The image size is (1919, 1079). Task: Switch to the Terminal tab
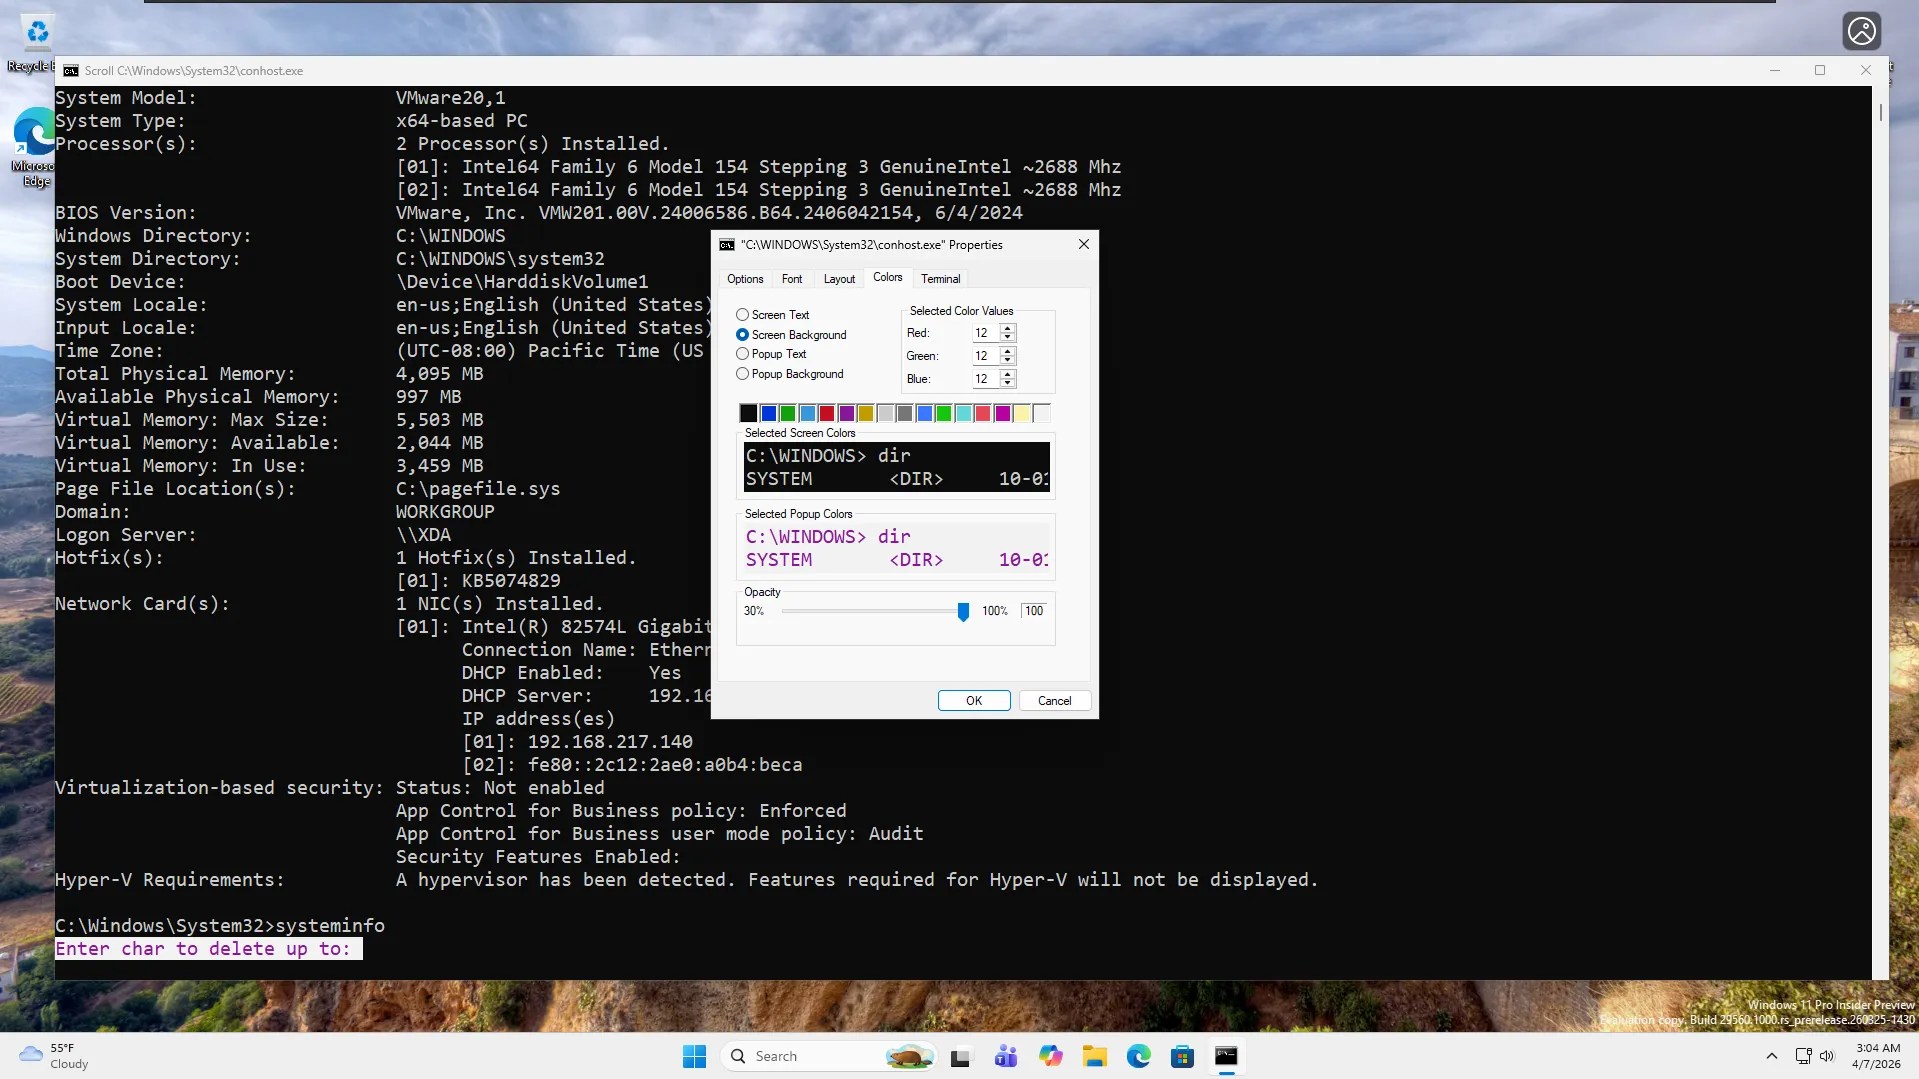tap(940, 278)
